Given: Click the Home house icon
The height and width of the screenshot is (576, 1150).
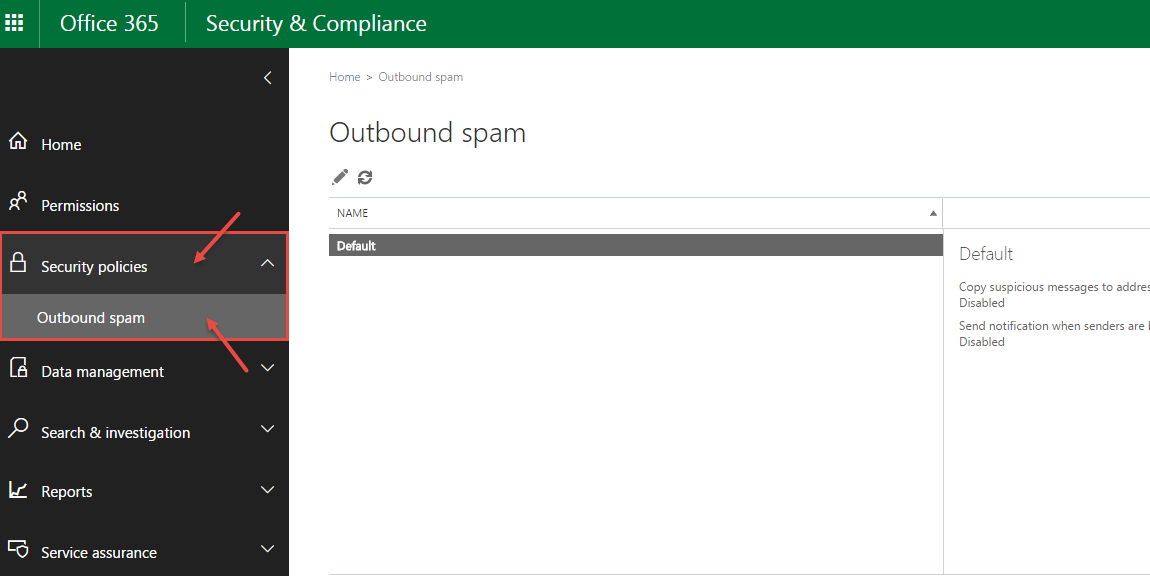Looking at the screenshot, I should click(18, 142).
